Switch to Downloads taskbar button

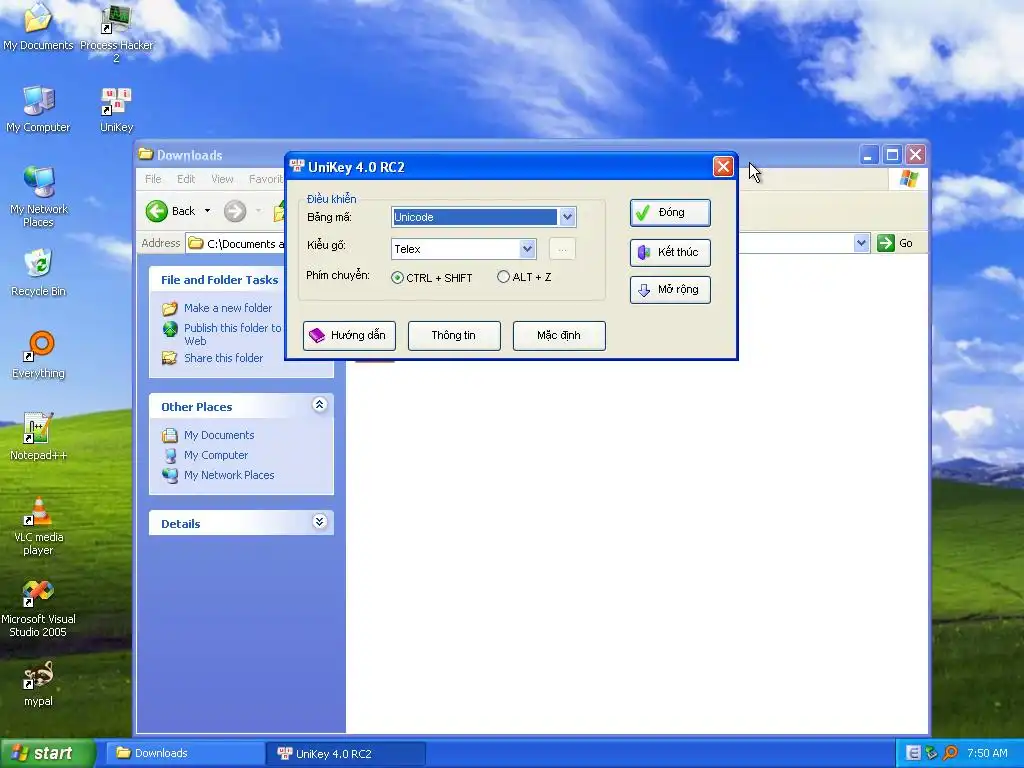(184, 753)
